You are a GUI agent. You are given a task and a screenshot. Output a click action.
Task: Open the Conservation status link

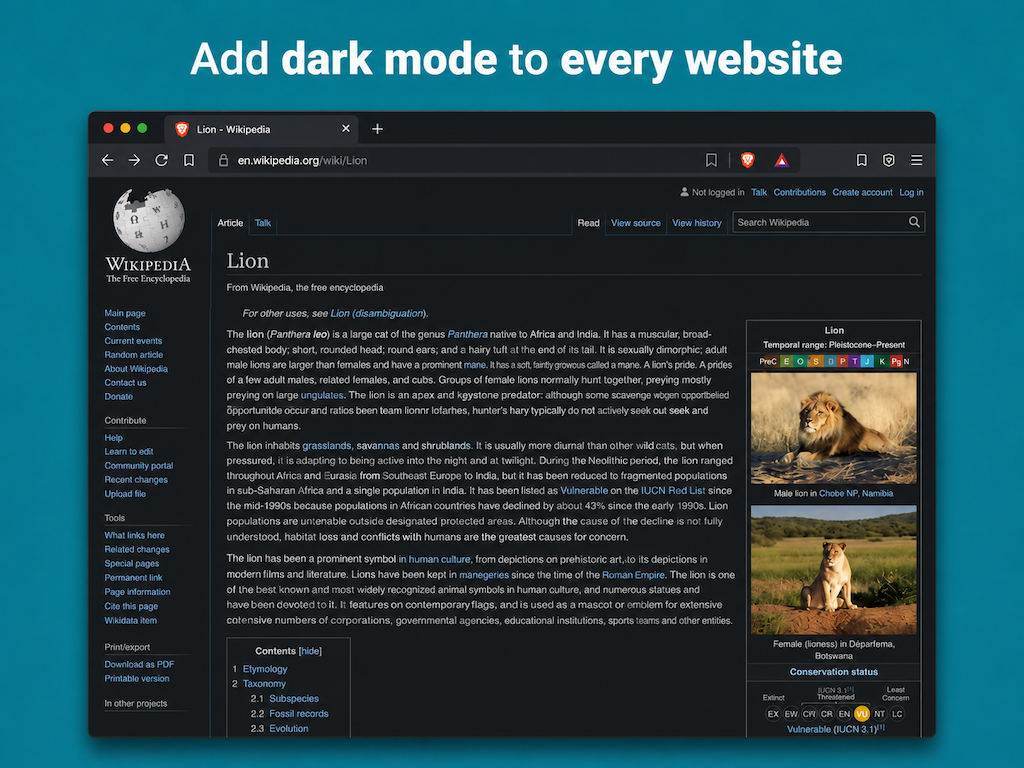coord(833,671)
